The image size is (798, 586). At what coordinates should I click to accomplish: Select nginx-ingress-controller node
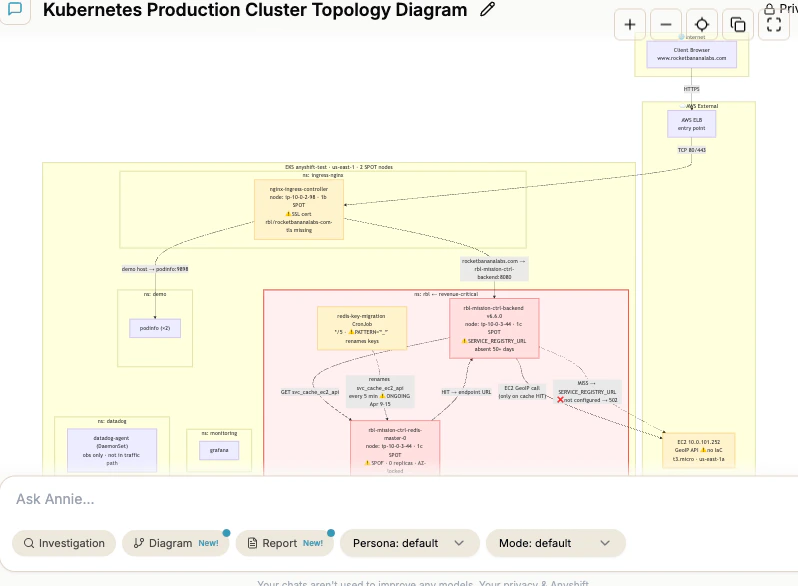(x=299, y=209)
